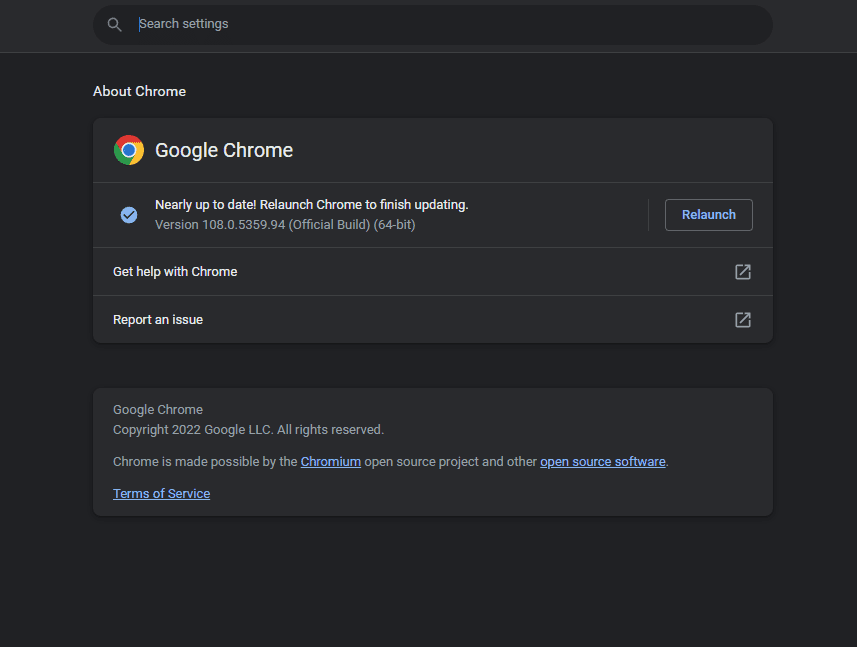
Task: Open Report an issue
Action: point(433,320)
